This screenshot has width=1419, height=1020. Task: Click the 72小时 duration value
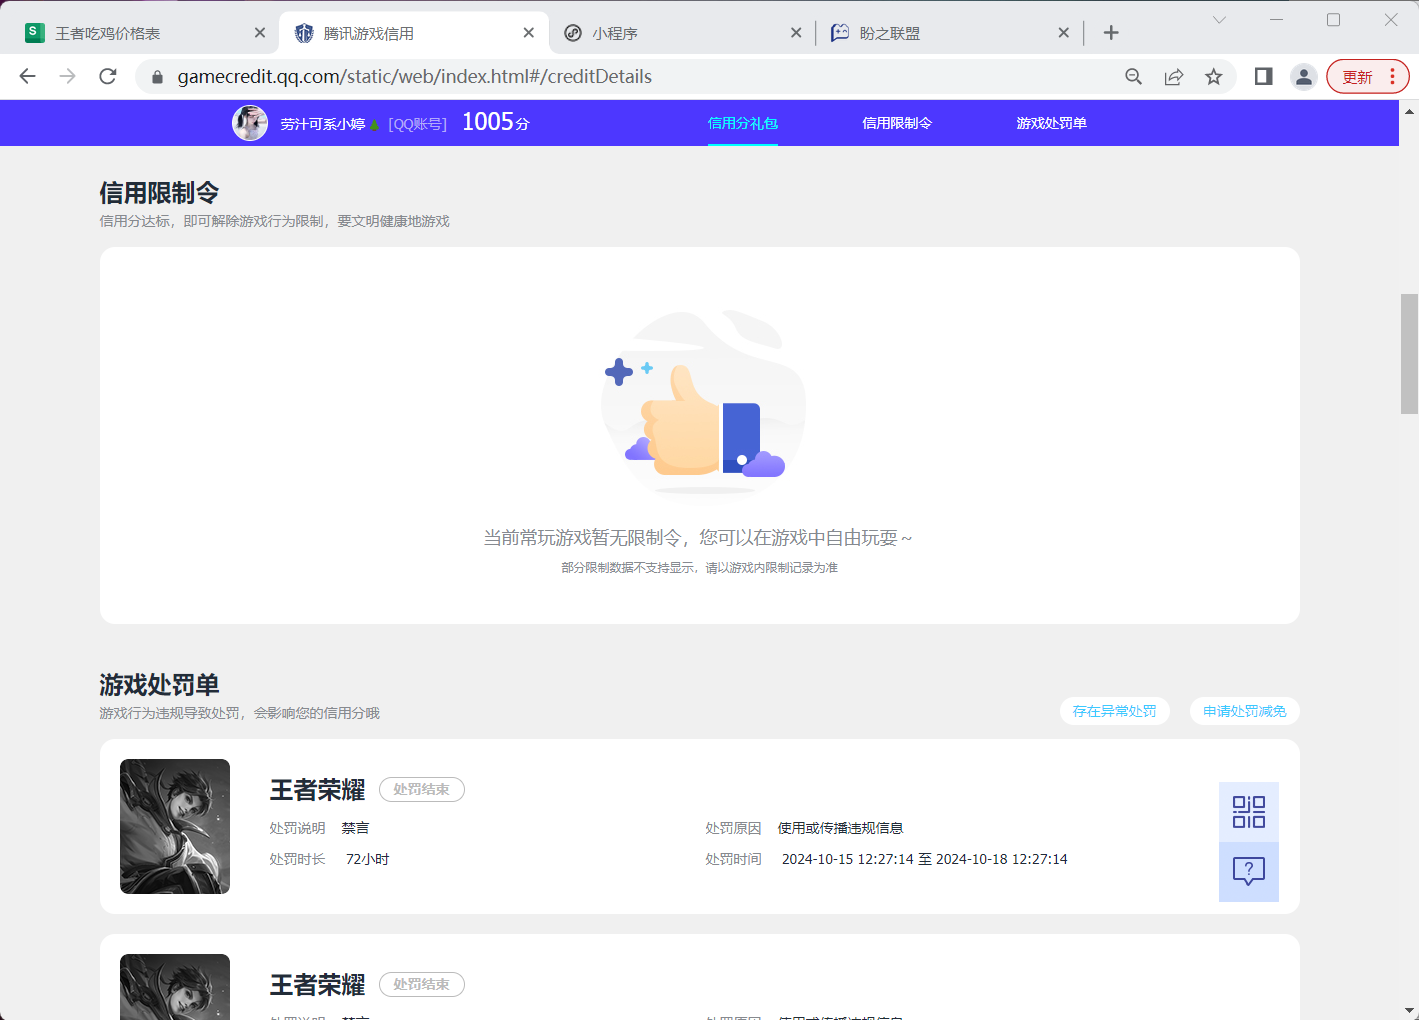point(367,859)
